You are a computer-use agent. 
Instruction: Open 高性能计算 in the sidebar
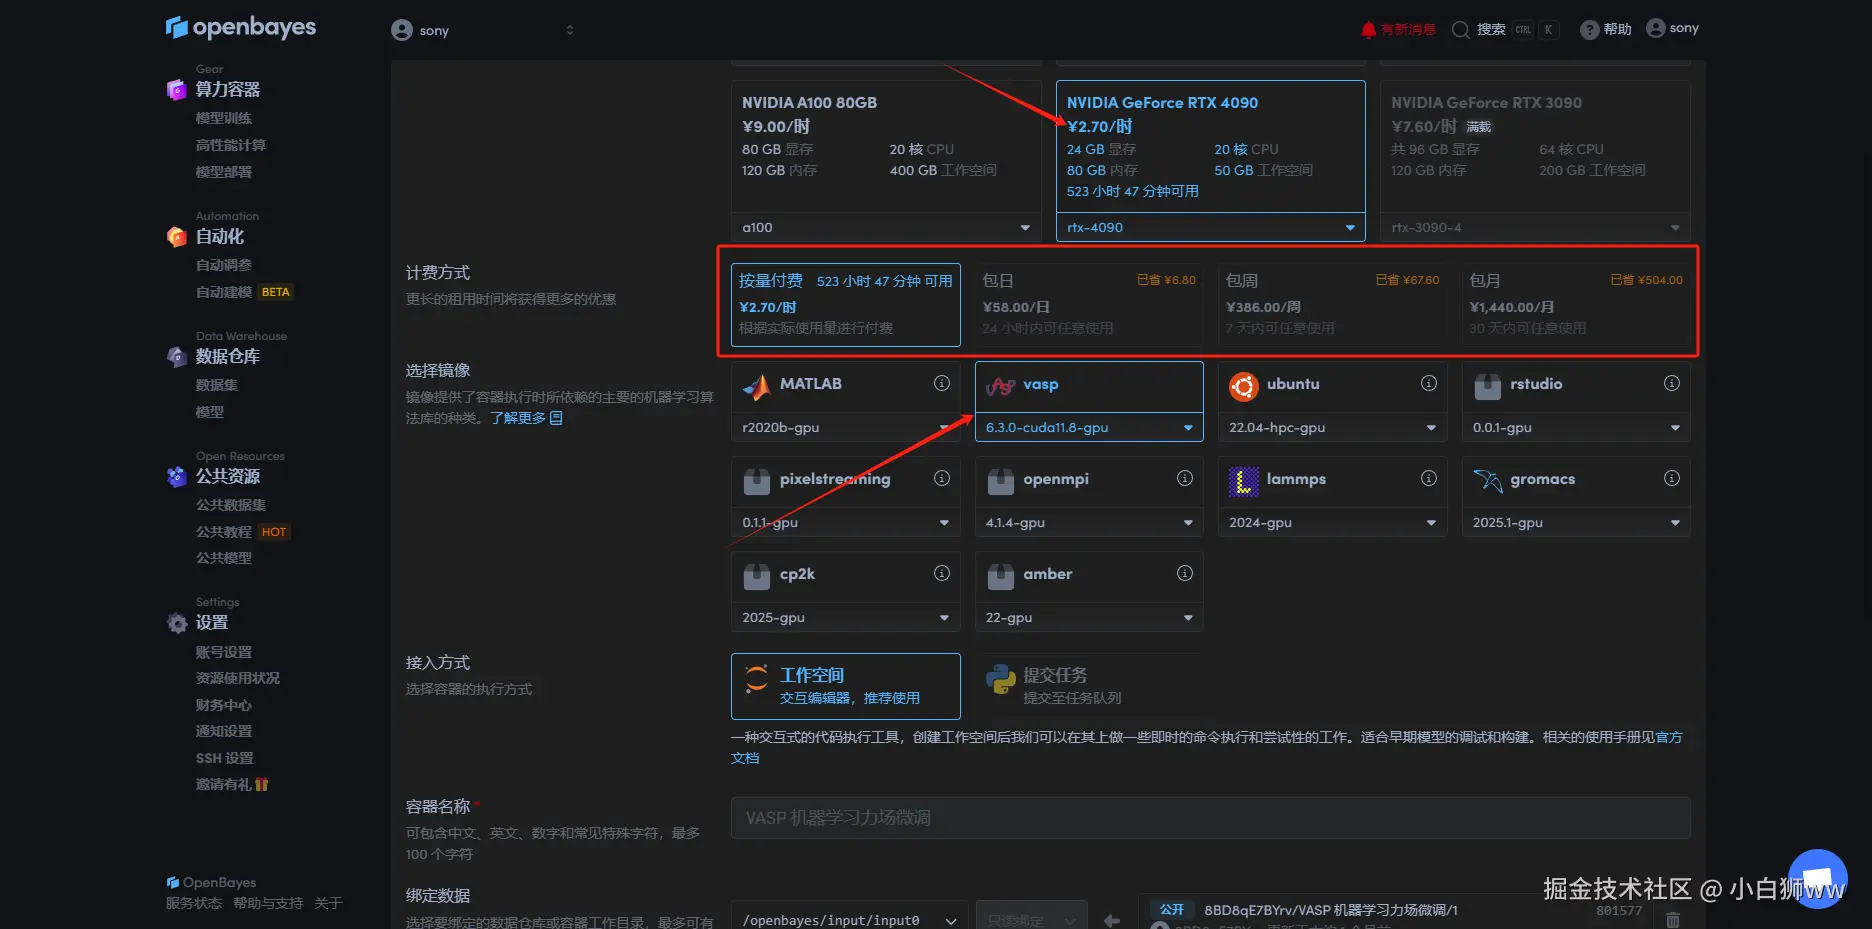231,145
